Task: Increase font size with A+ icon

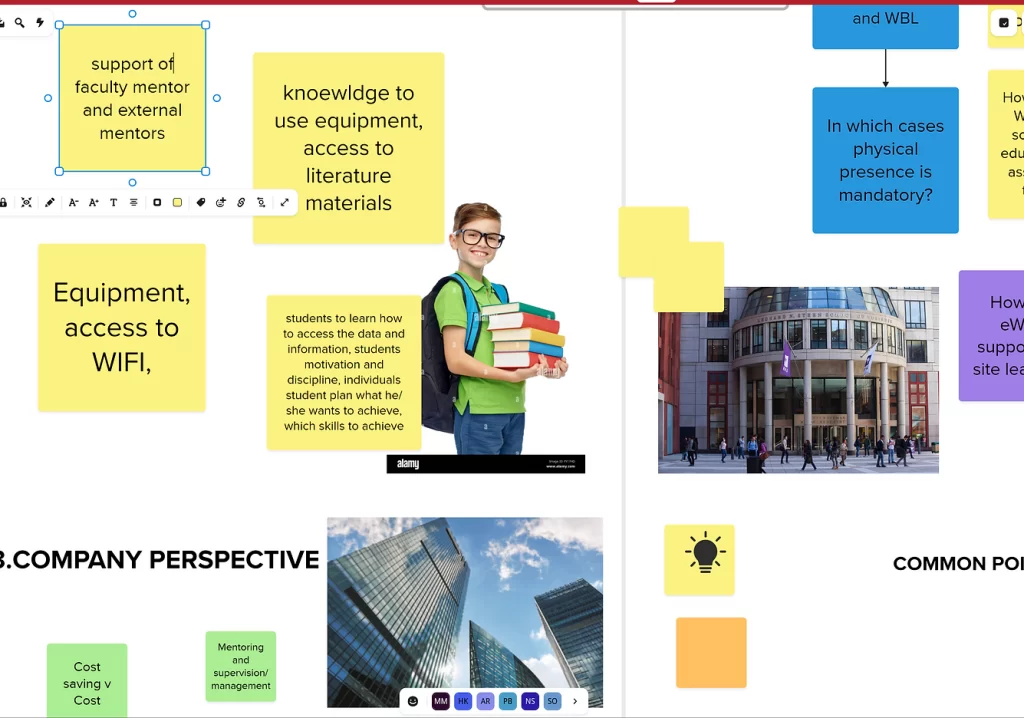Action: 94,203
